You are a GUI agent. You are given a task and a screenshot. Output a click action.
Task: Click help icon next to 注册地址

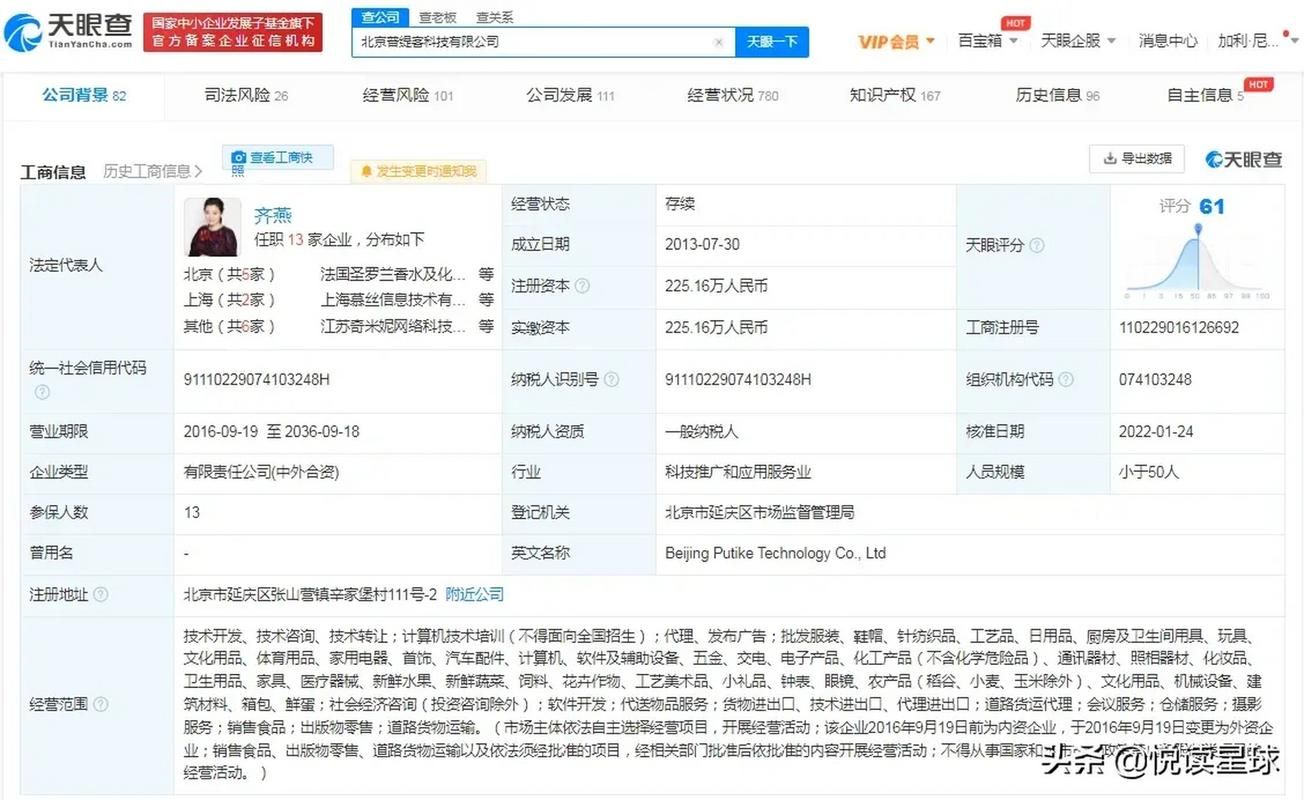tap(101, 595)
